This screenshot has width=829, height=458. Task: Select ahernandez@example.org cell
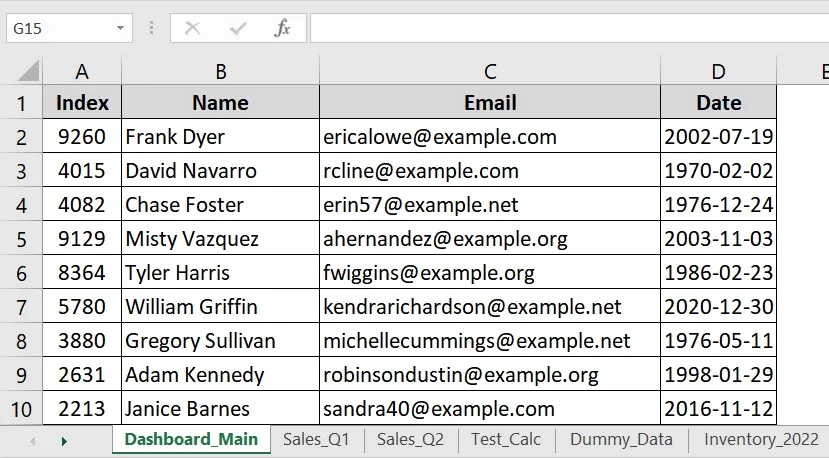[490, 239]
